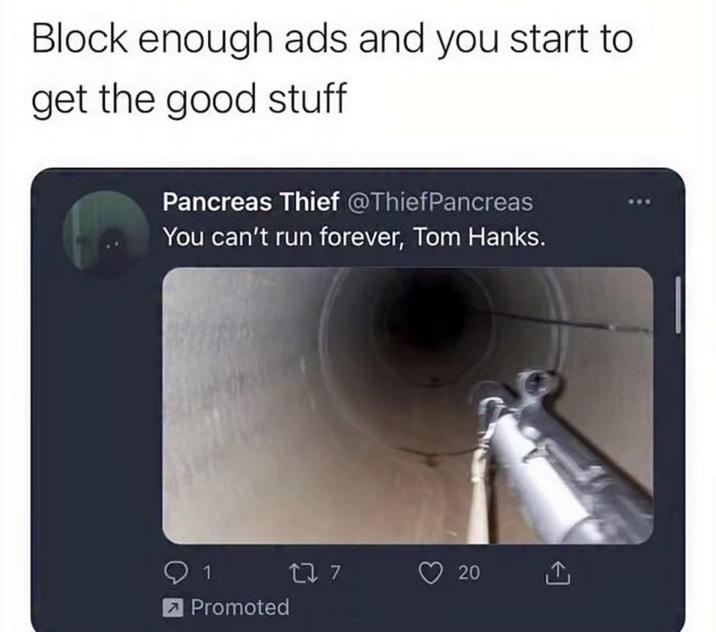This screenshot has height=632, width=716.
Task: Retweet the Pancreas Thief post
Action: pos(303,573)
